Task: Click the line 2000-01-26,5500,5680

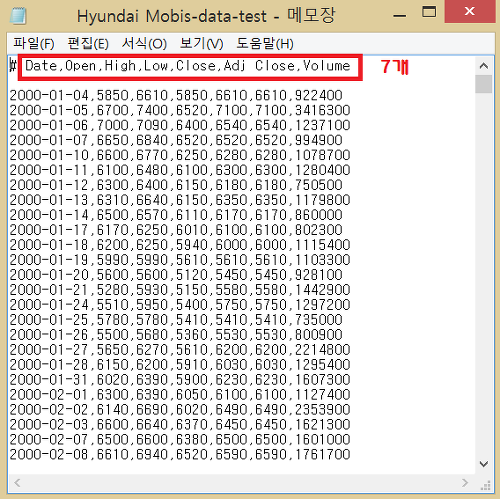Action: click(x=176, y=335)
